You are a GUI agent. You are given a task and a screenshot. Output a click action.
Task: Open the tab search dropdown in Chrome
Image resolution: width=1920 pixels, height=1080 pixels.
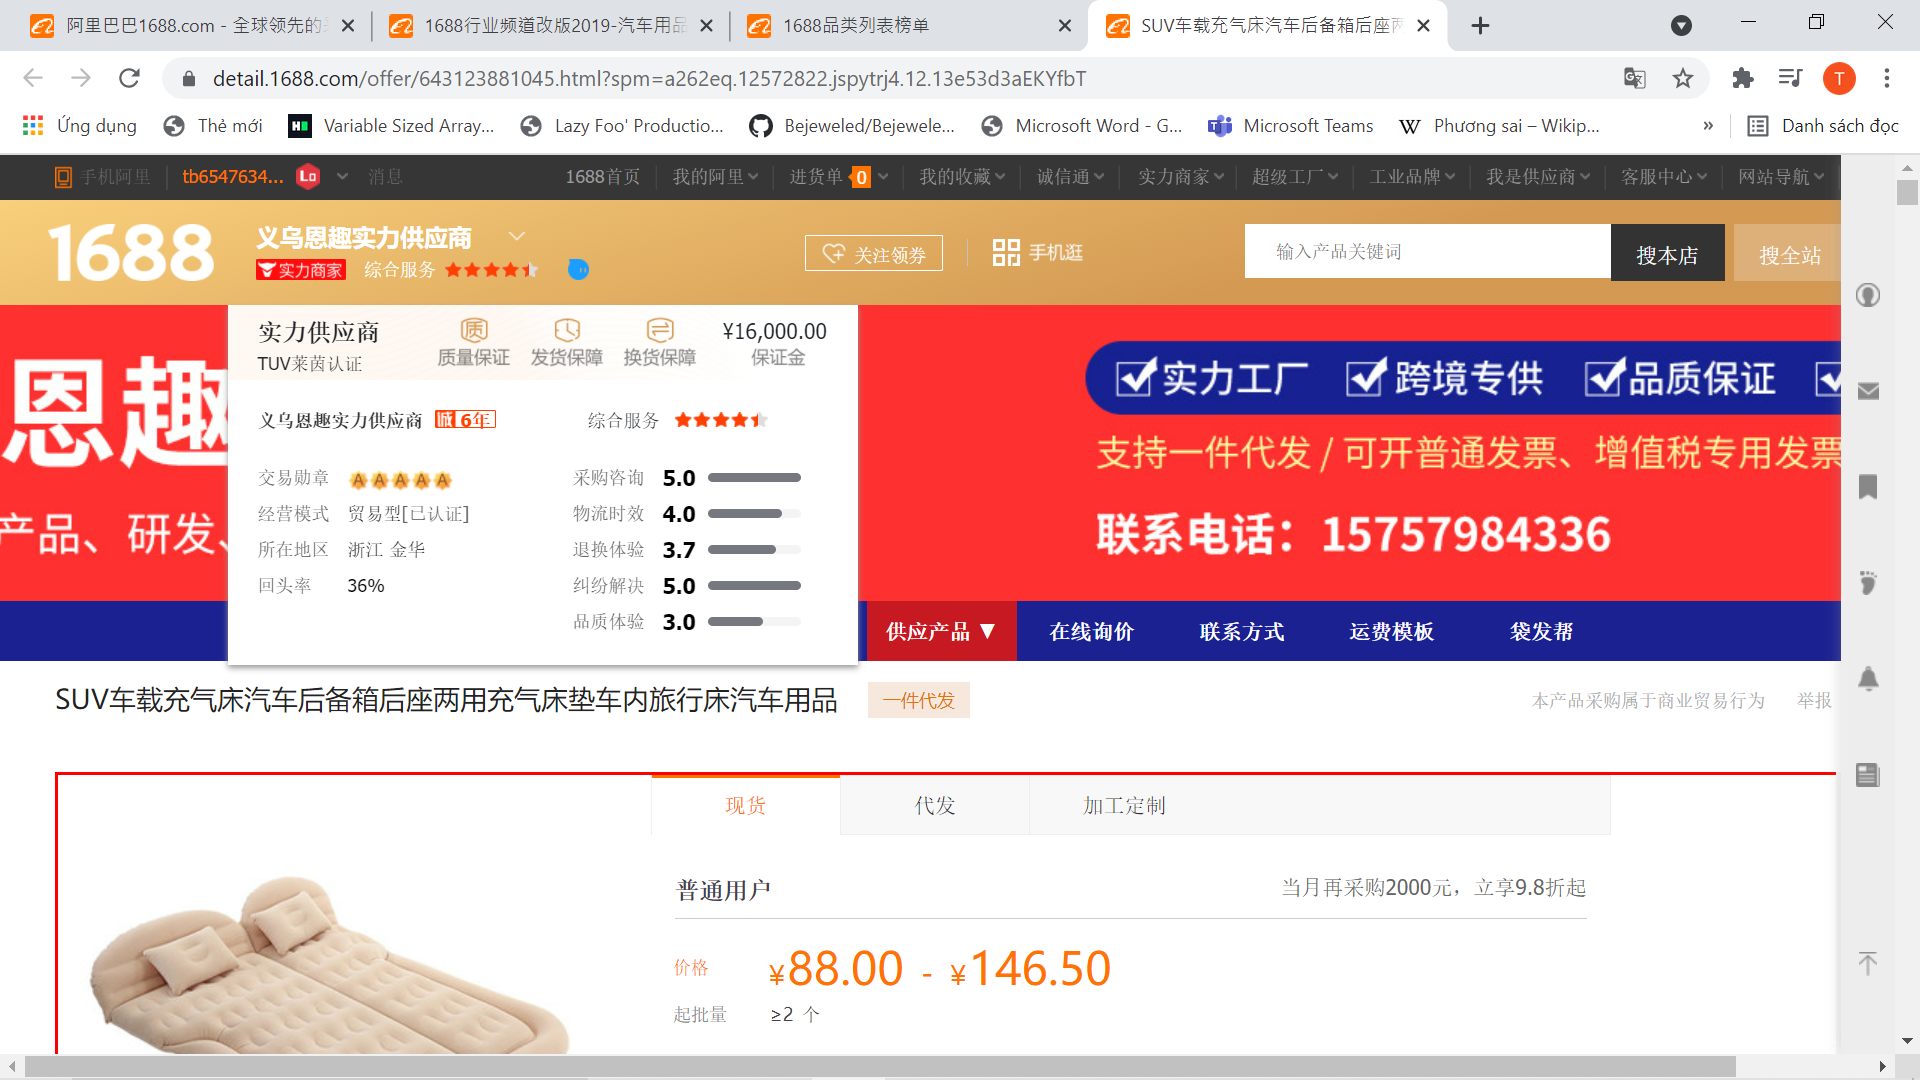pyautogui.click(x=1682, y=25)
